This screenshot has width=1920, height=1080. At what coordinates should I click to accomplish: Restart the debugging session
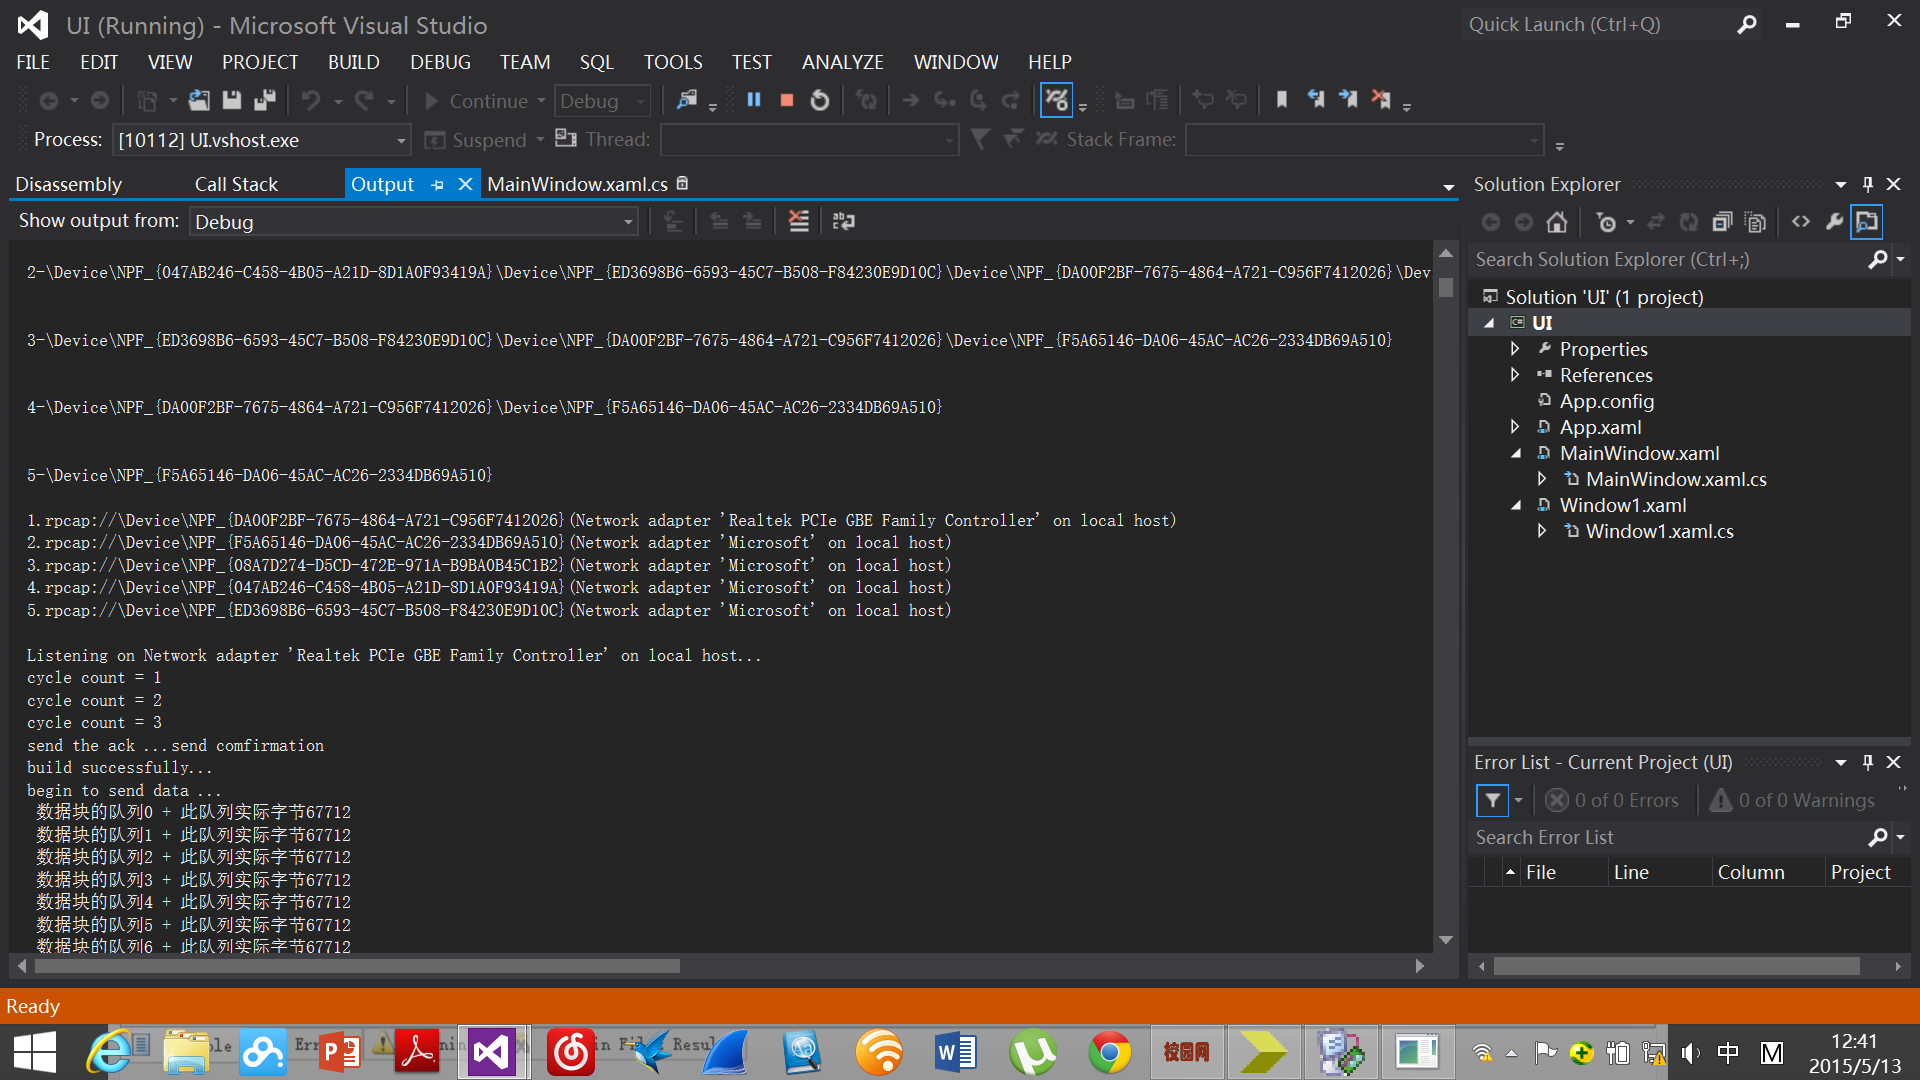(819, 100)
